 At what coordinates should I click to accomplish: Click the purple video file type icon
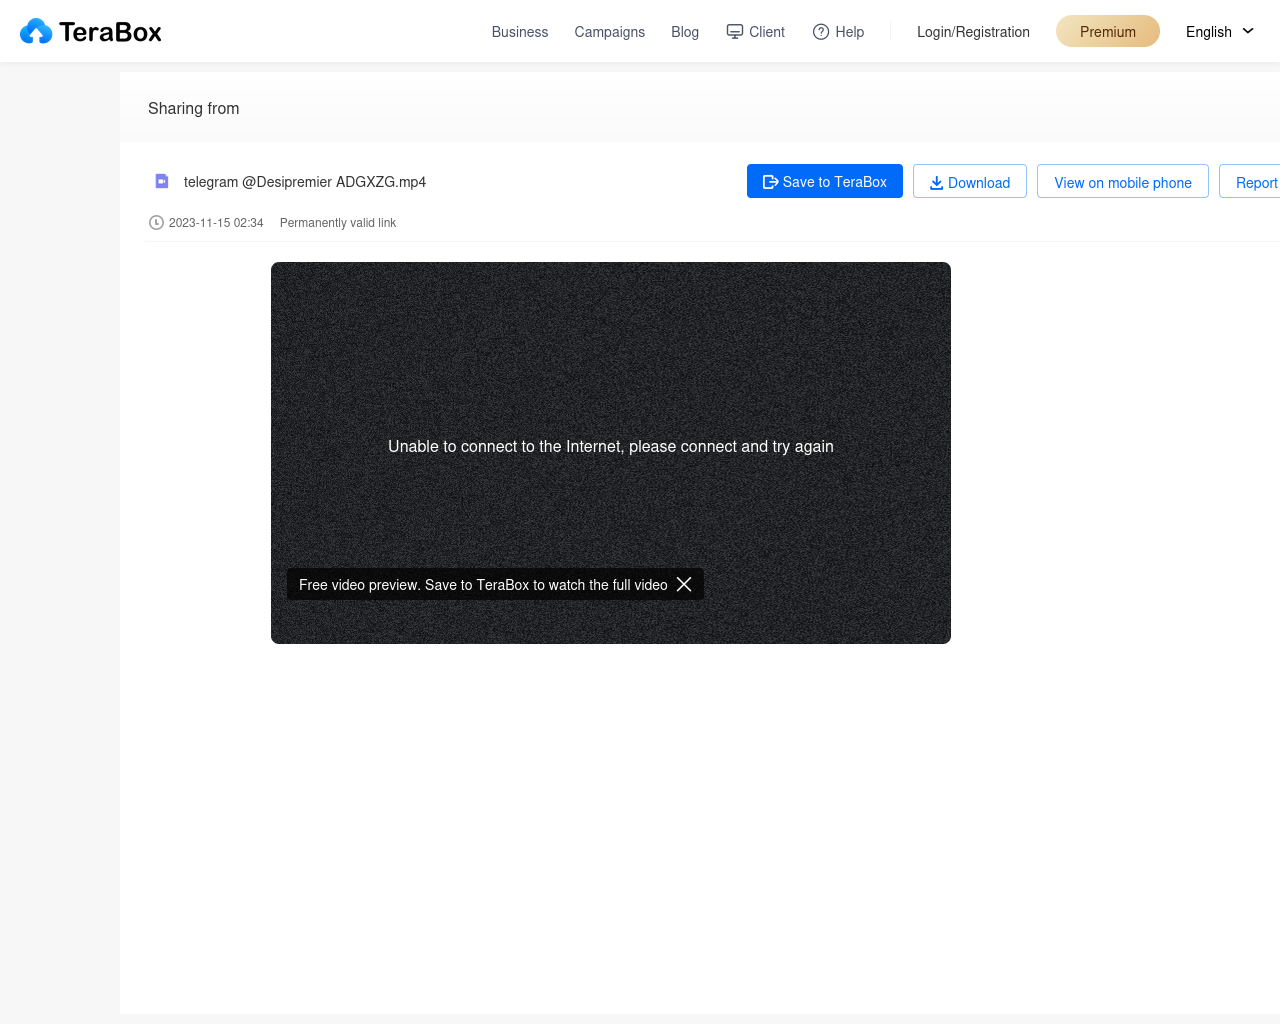162,181
